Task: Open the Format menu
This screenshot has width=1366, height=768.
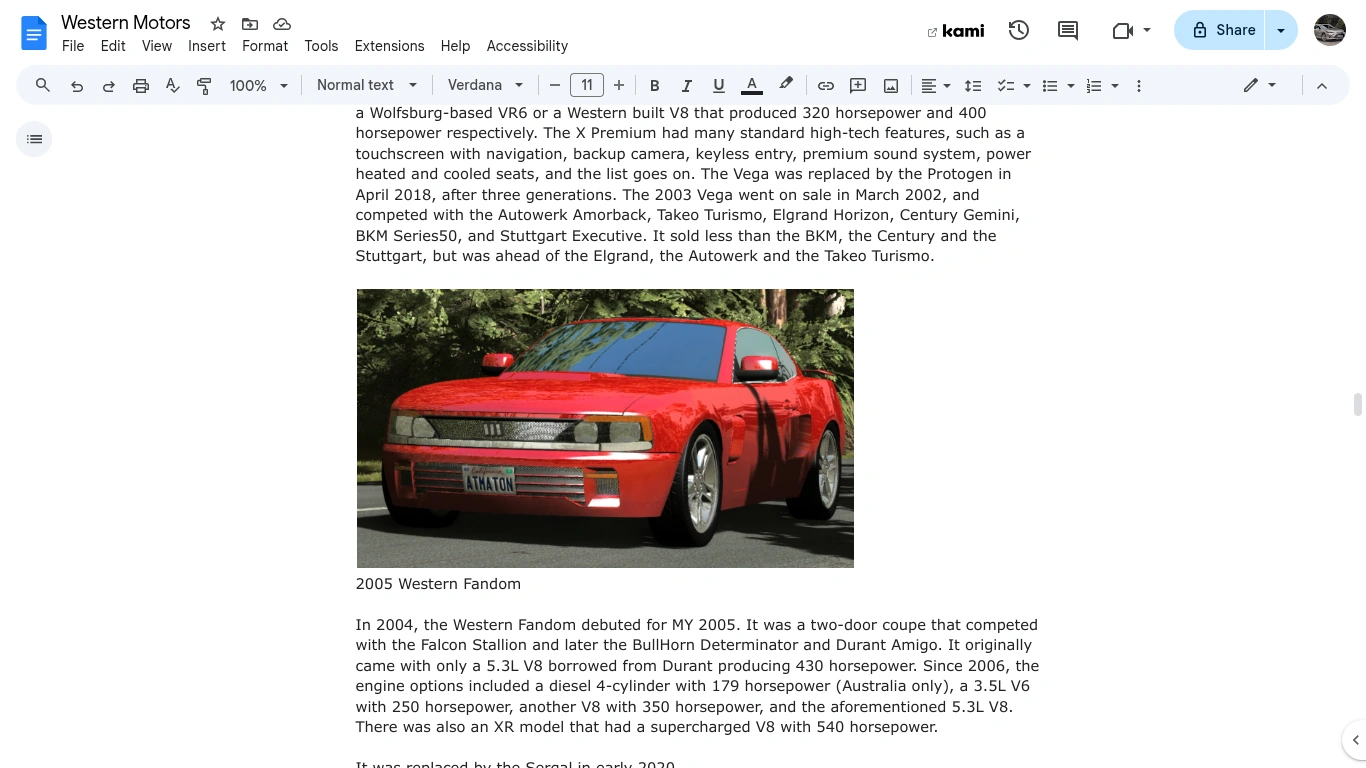Action: point(265,46)
